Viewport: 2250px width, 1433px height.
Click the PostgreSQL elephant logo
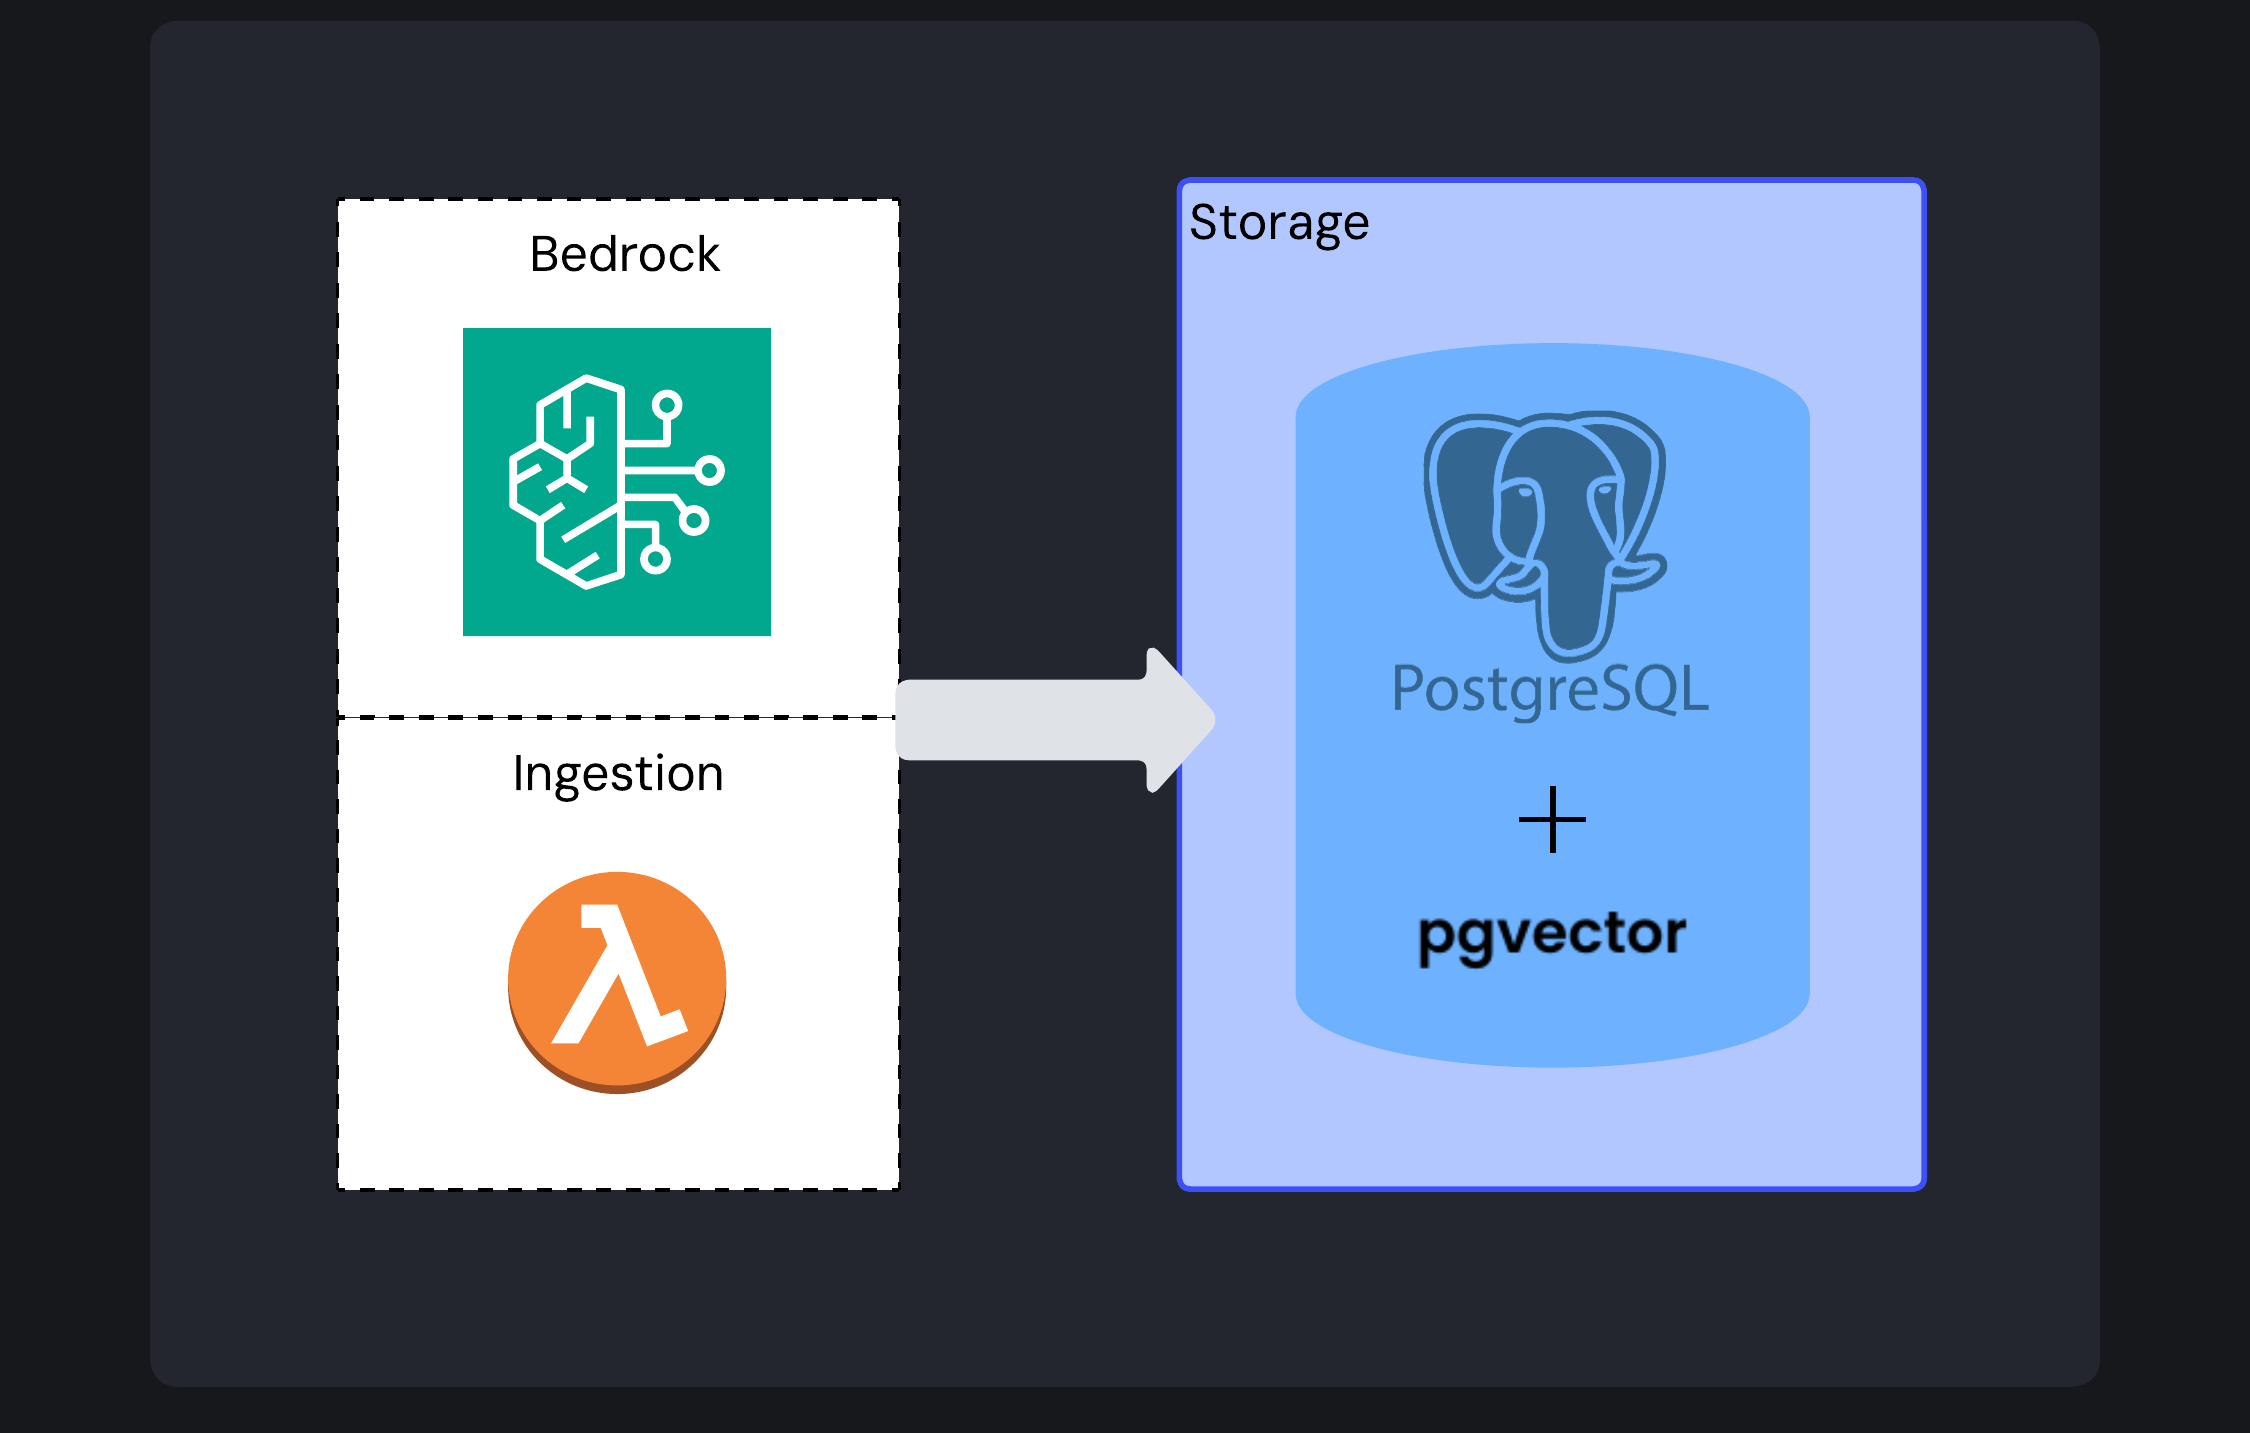tap(1546, 536)
